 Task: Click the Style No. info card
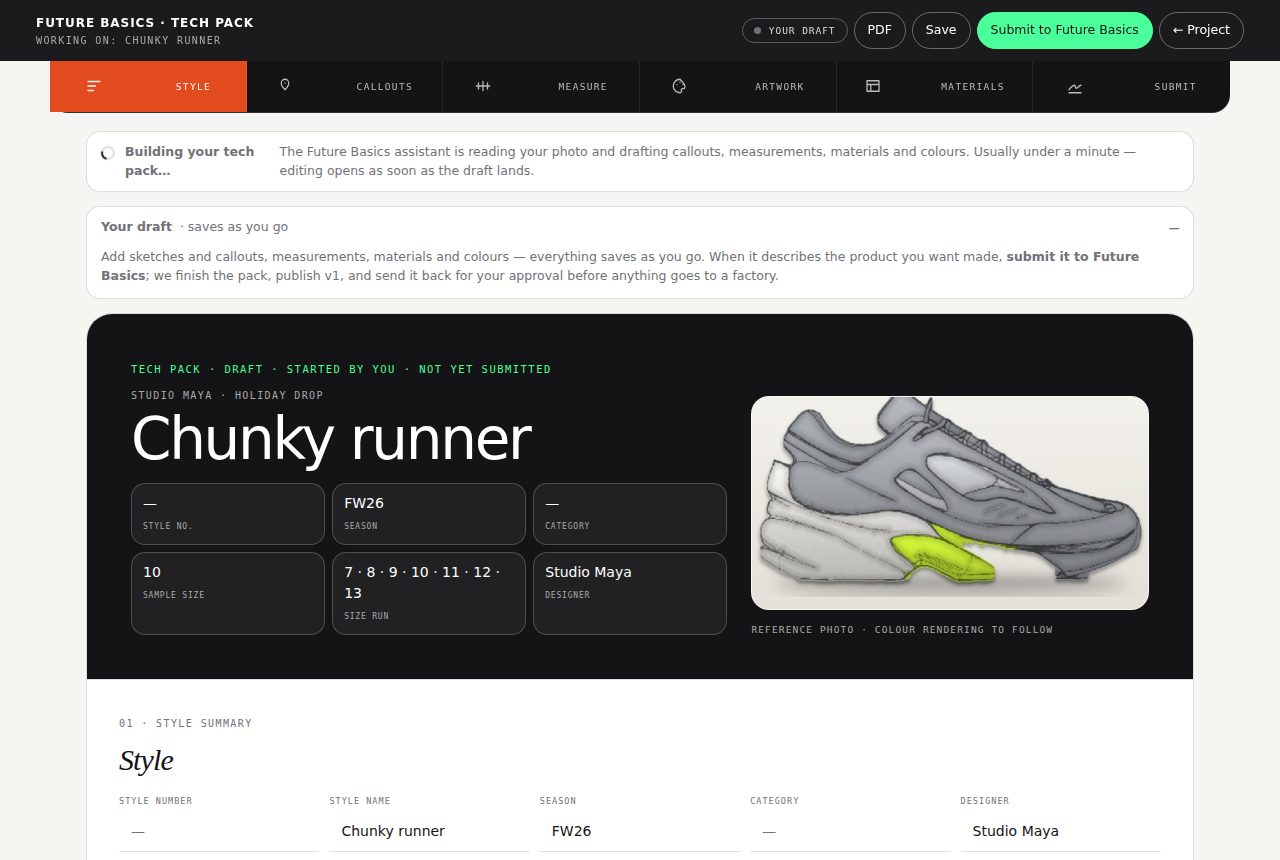[228, 514]
